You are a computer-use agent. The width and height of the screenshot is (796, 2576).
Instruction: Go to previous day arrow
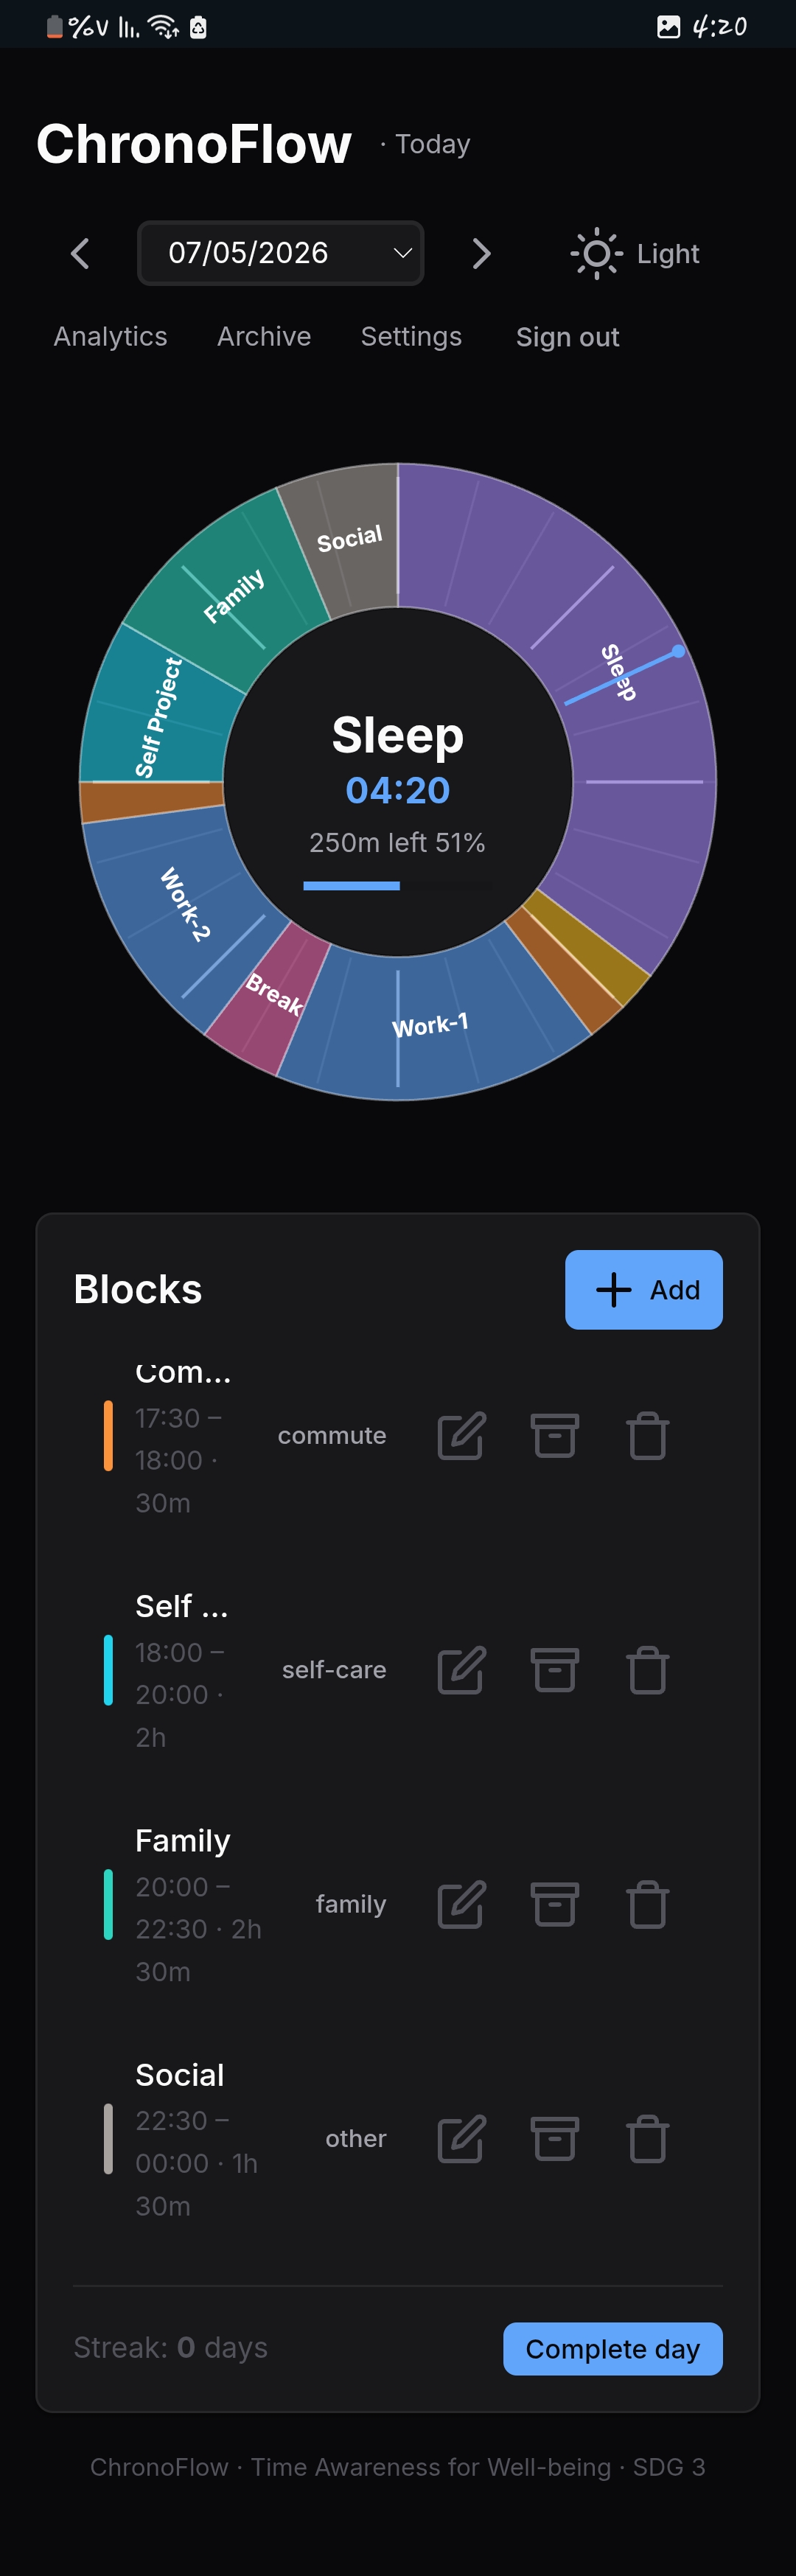tap(80, 253)
